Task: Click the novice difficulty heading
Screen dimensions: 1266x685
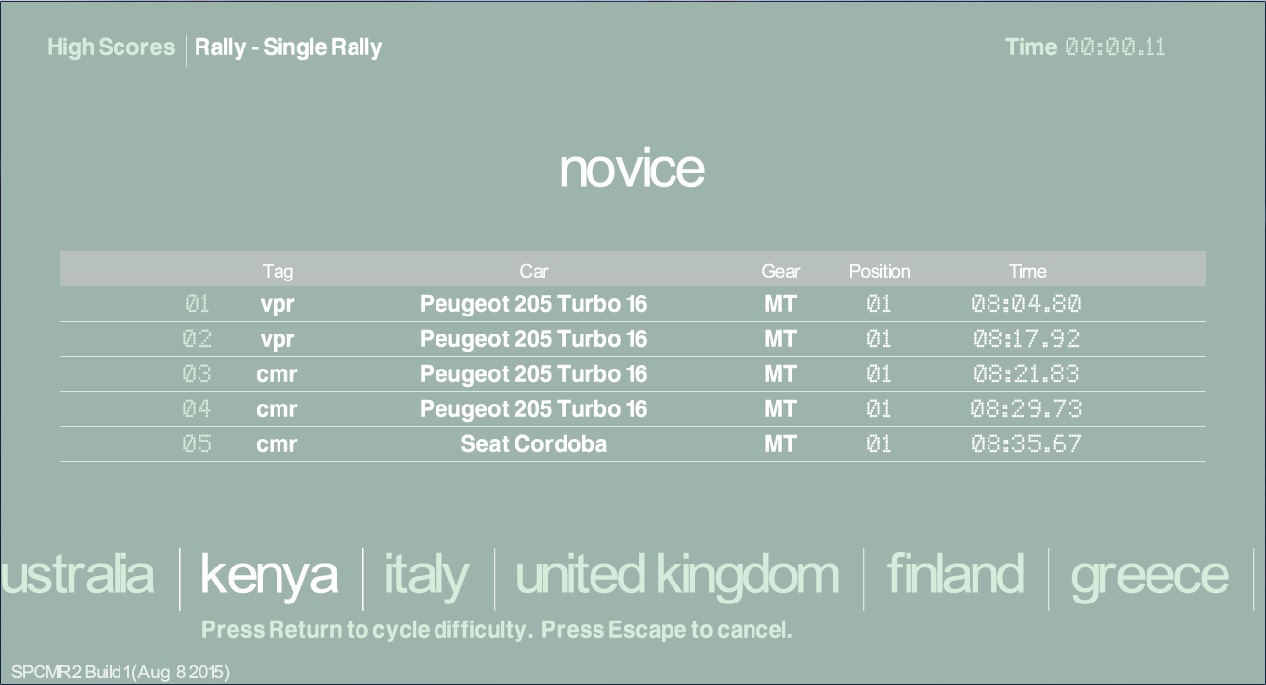Action: point(632,168)
